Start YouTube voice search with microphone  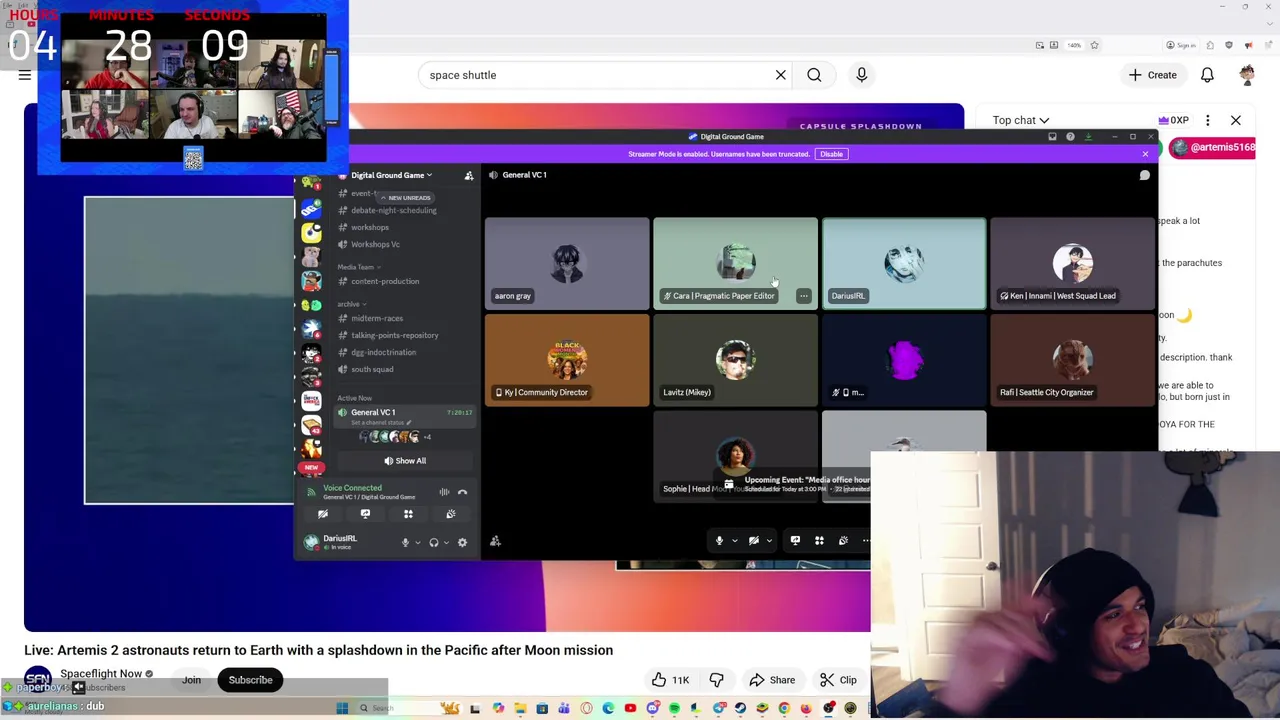pyautogui.click(x=861, y=75)
